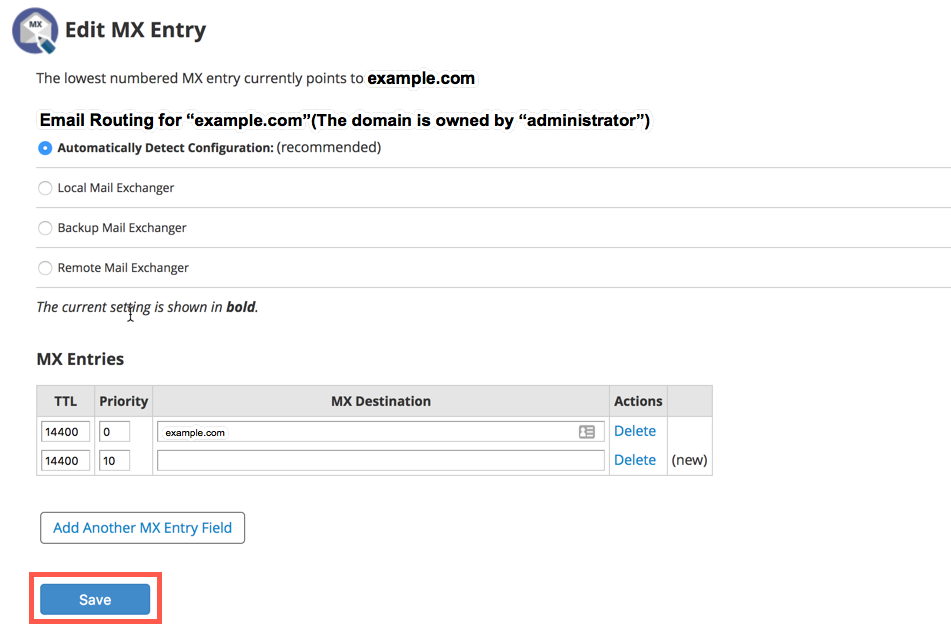Viewport: 951px width, 626px height.
Task: Choose the Local Mail Exchanger option
Action: [45, 188]
